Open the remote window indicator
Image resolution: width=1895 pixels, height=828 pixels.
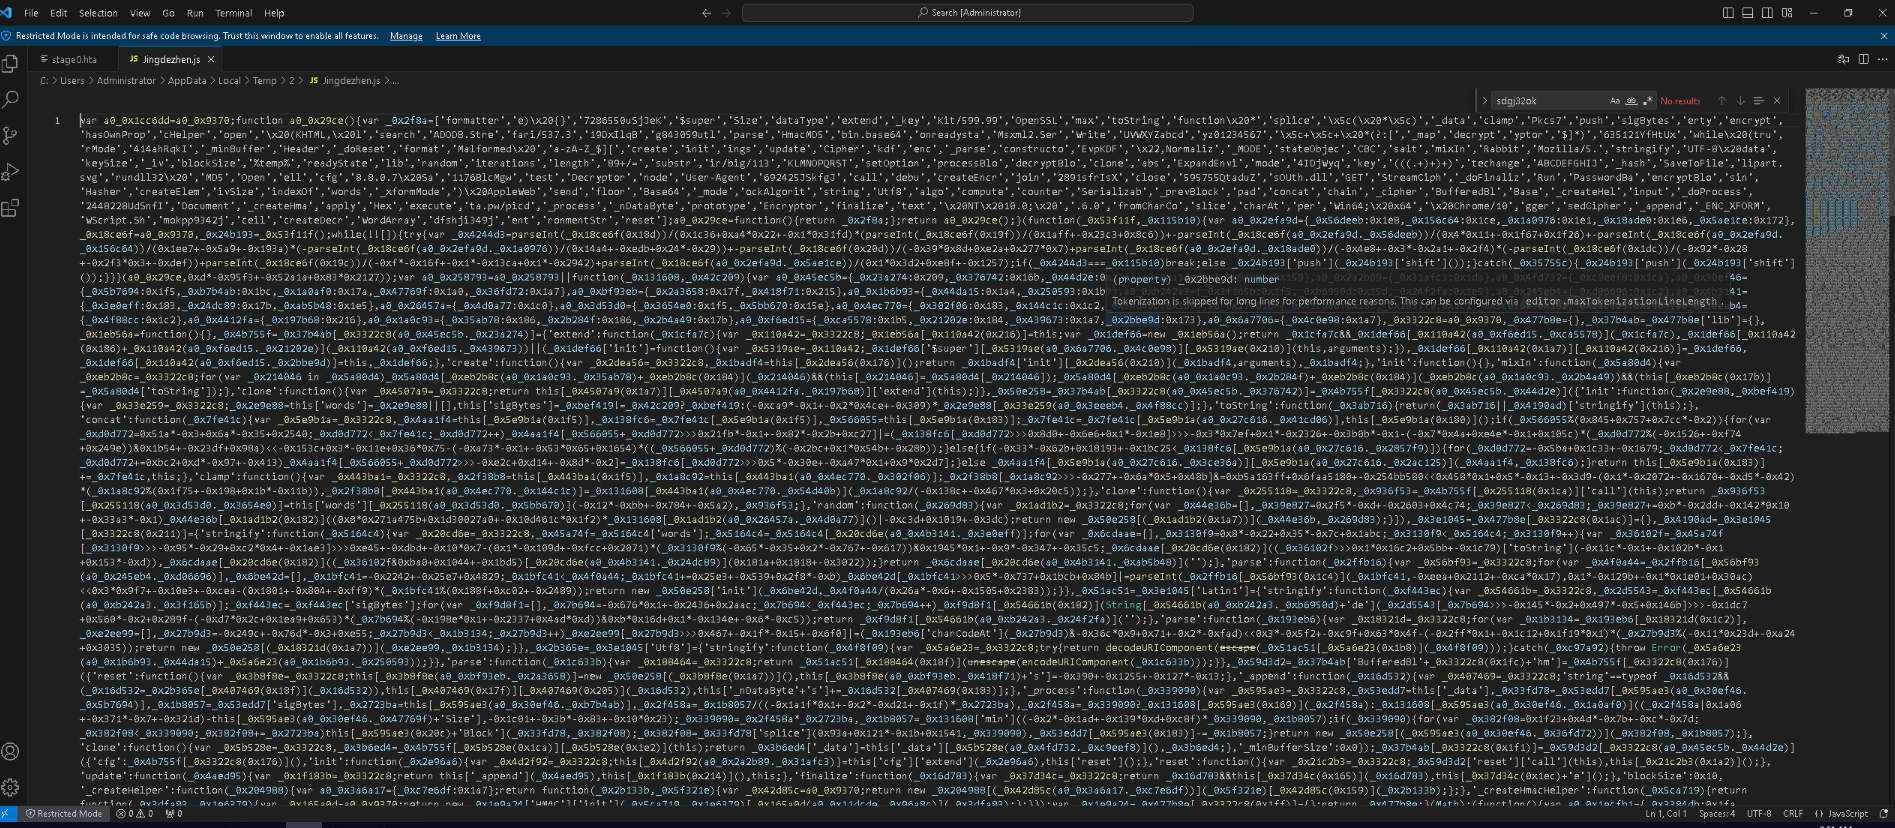8,814
